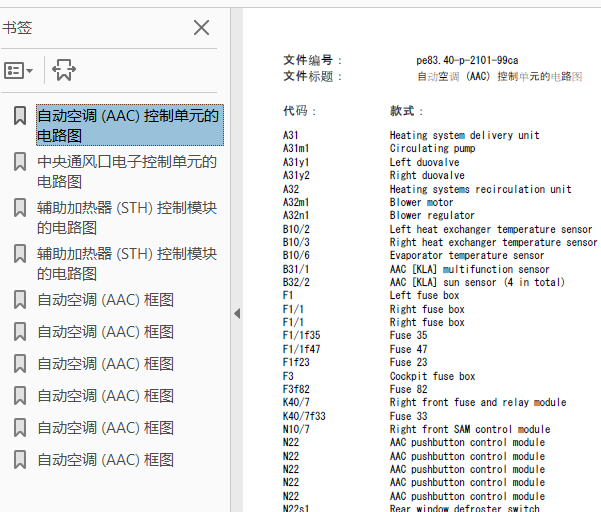The height and width of the screenshot is (512, 601).
Task: Click code K40/7f33
Action: click(304, 416)
